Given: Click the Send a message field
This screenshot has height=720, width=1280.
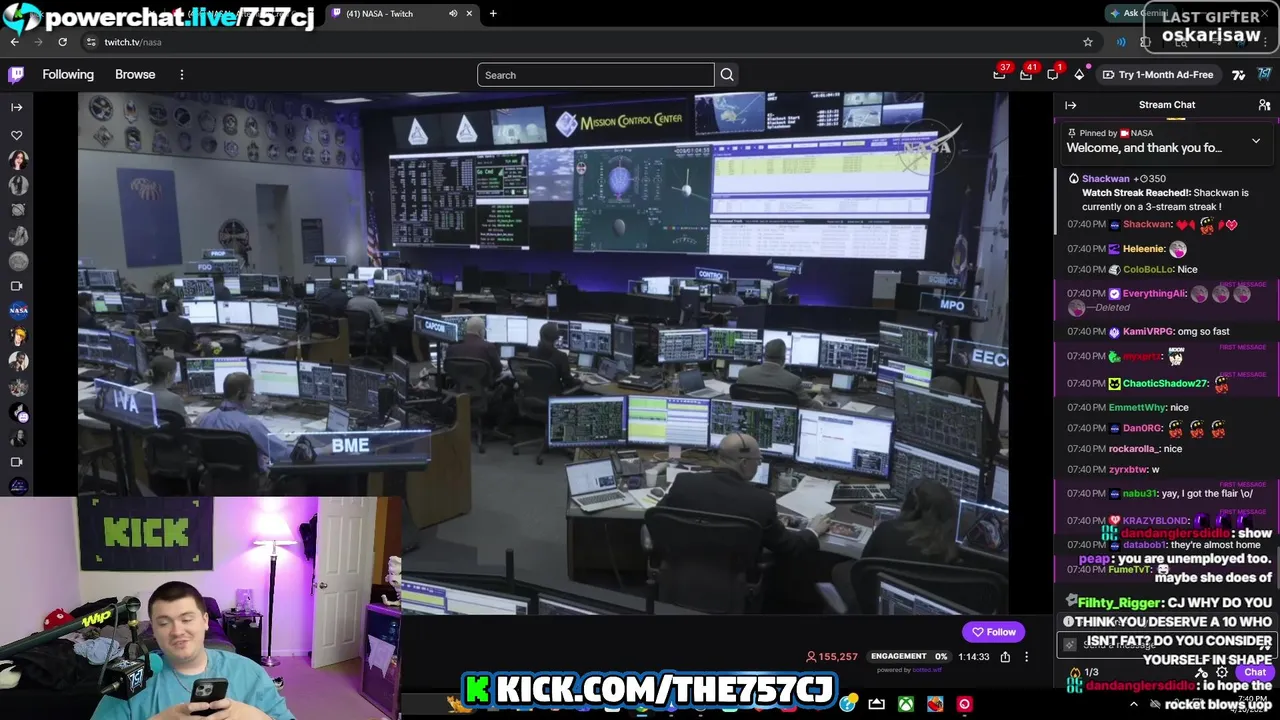Looking at the screenshot, I should [x=1166, y=645].
